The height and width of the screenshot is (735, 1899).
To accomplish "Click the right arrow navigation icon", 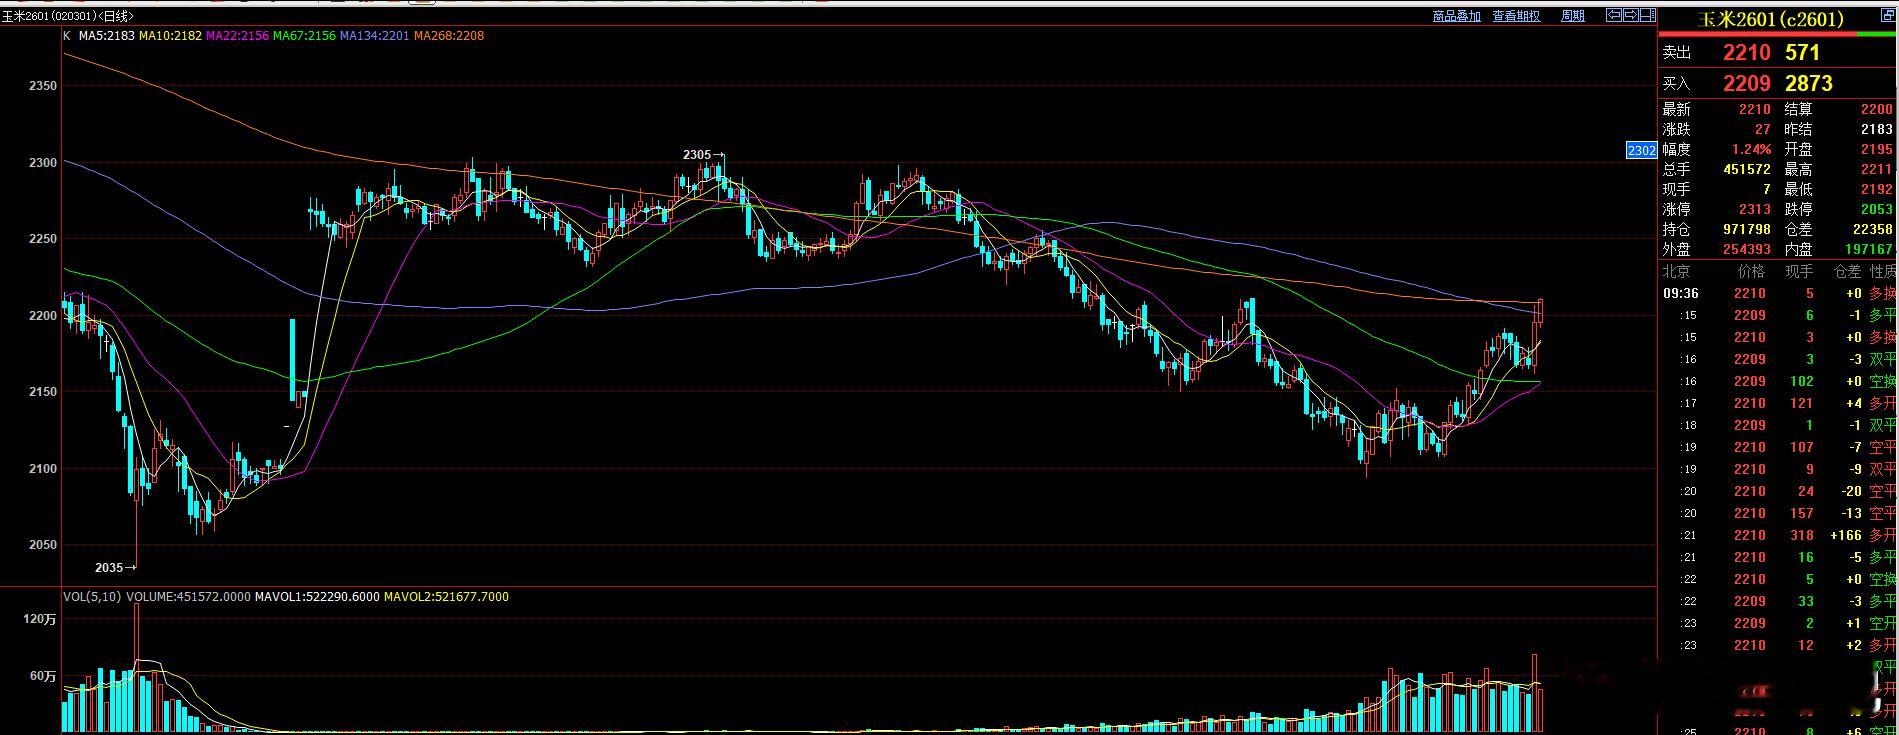I will [x=1630, y=15].
